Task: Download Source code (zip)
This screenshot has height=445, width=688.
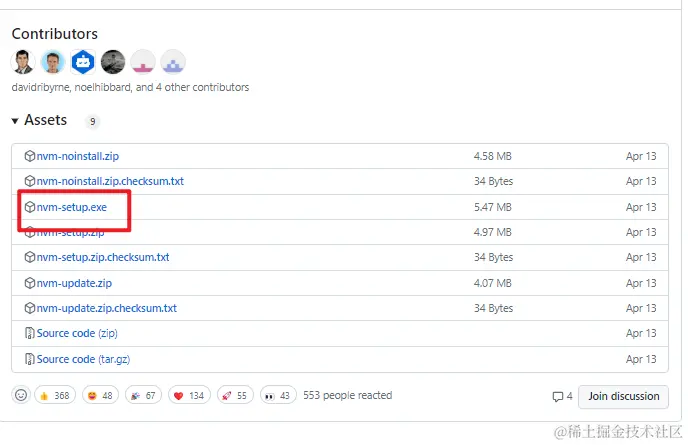Action: click(77, 334)
